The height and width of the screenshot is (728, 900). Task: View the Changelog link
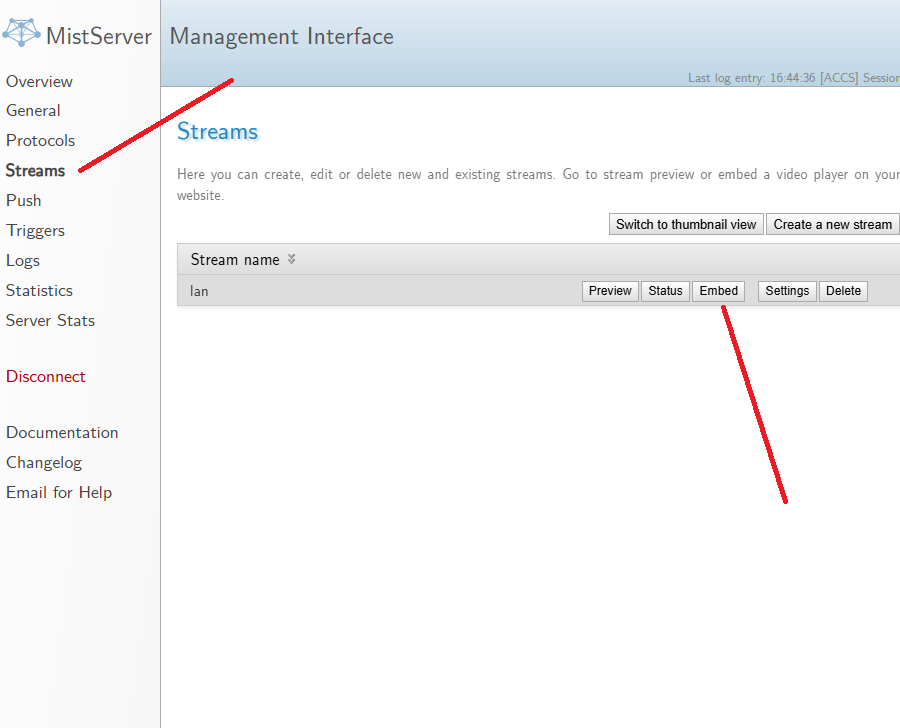(44, 463)
